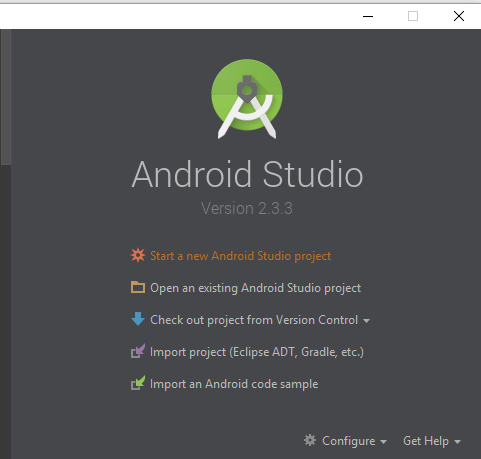
Task: Click the Android Studio title text
Action: coord(247,174)
